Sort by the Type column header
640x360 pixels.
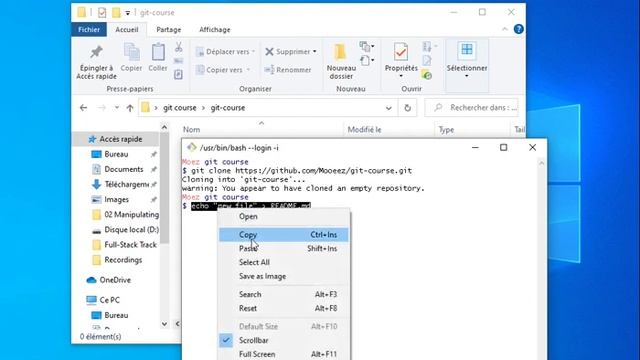coord(446,130)
